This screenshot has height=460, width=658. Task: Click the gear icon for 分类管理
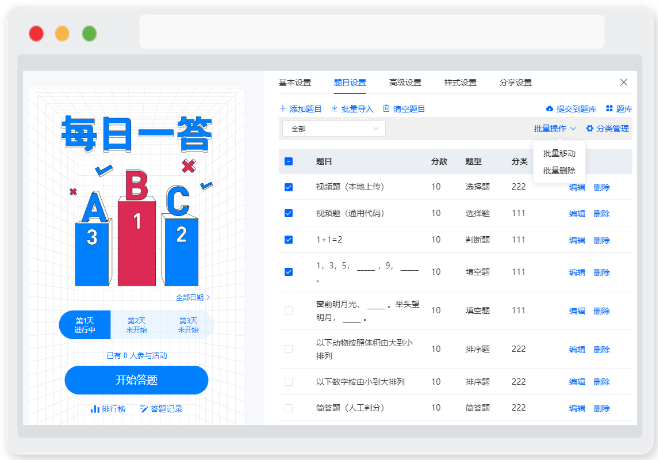coord(590,128)
